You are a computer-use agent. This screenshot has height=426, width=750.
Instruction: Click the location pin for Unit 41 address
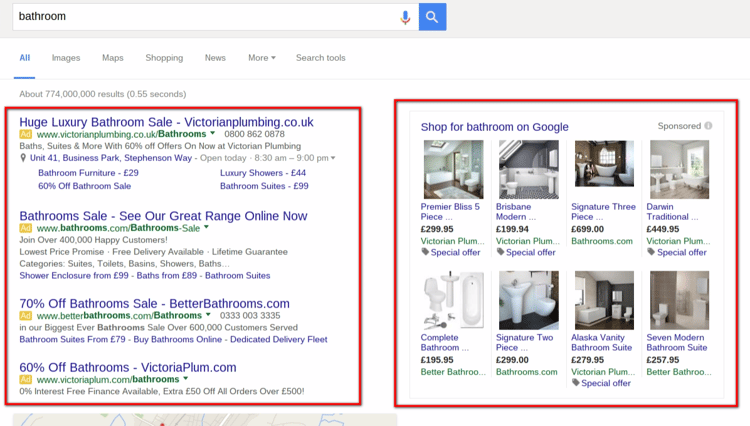pos(23,158)
